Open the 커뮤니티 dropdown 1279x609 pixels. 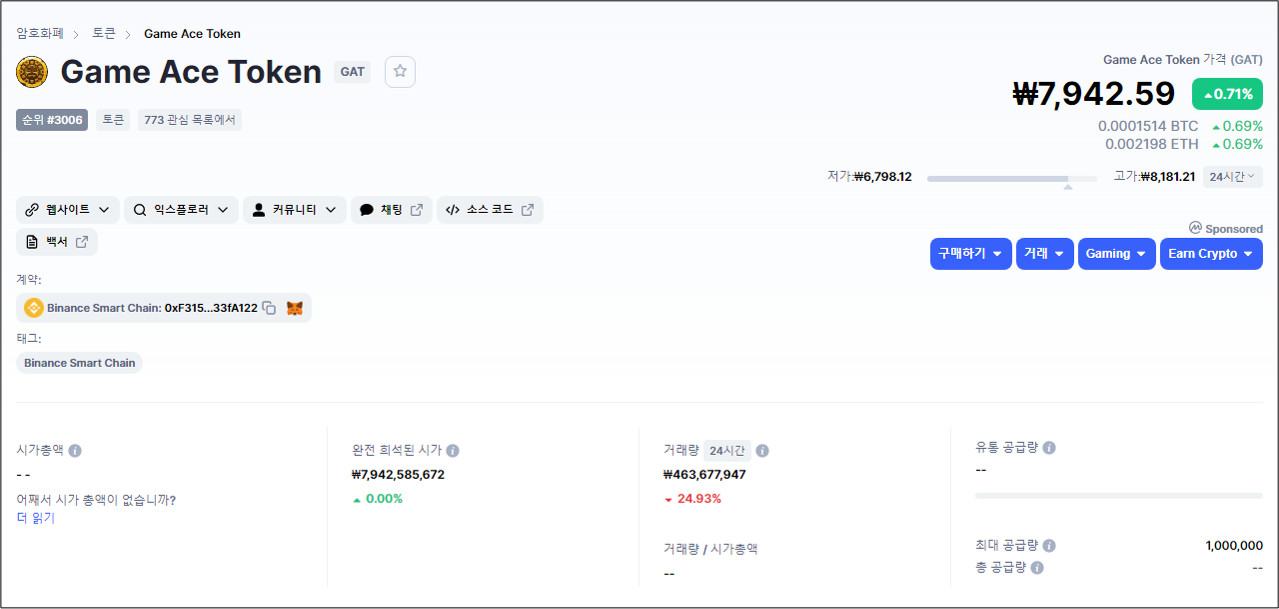(295, 210)
